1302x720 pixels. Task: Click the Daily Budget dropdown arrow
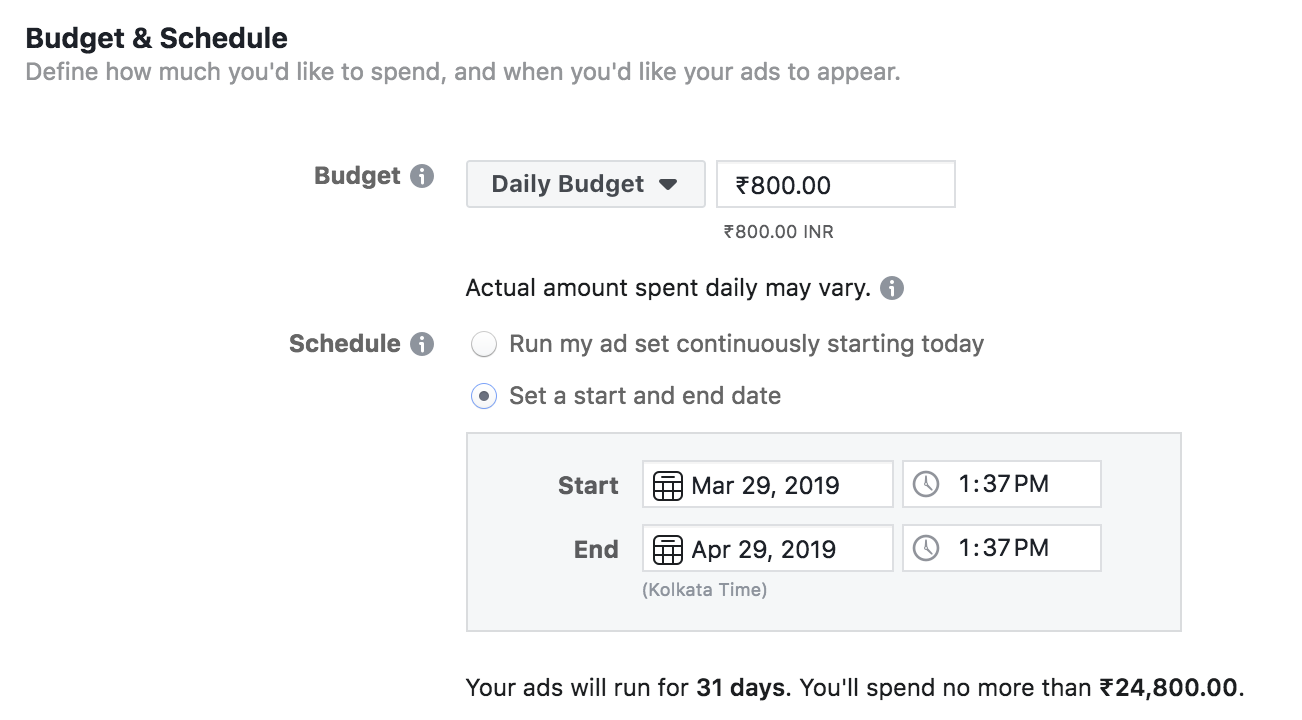(668, 185)
